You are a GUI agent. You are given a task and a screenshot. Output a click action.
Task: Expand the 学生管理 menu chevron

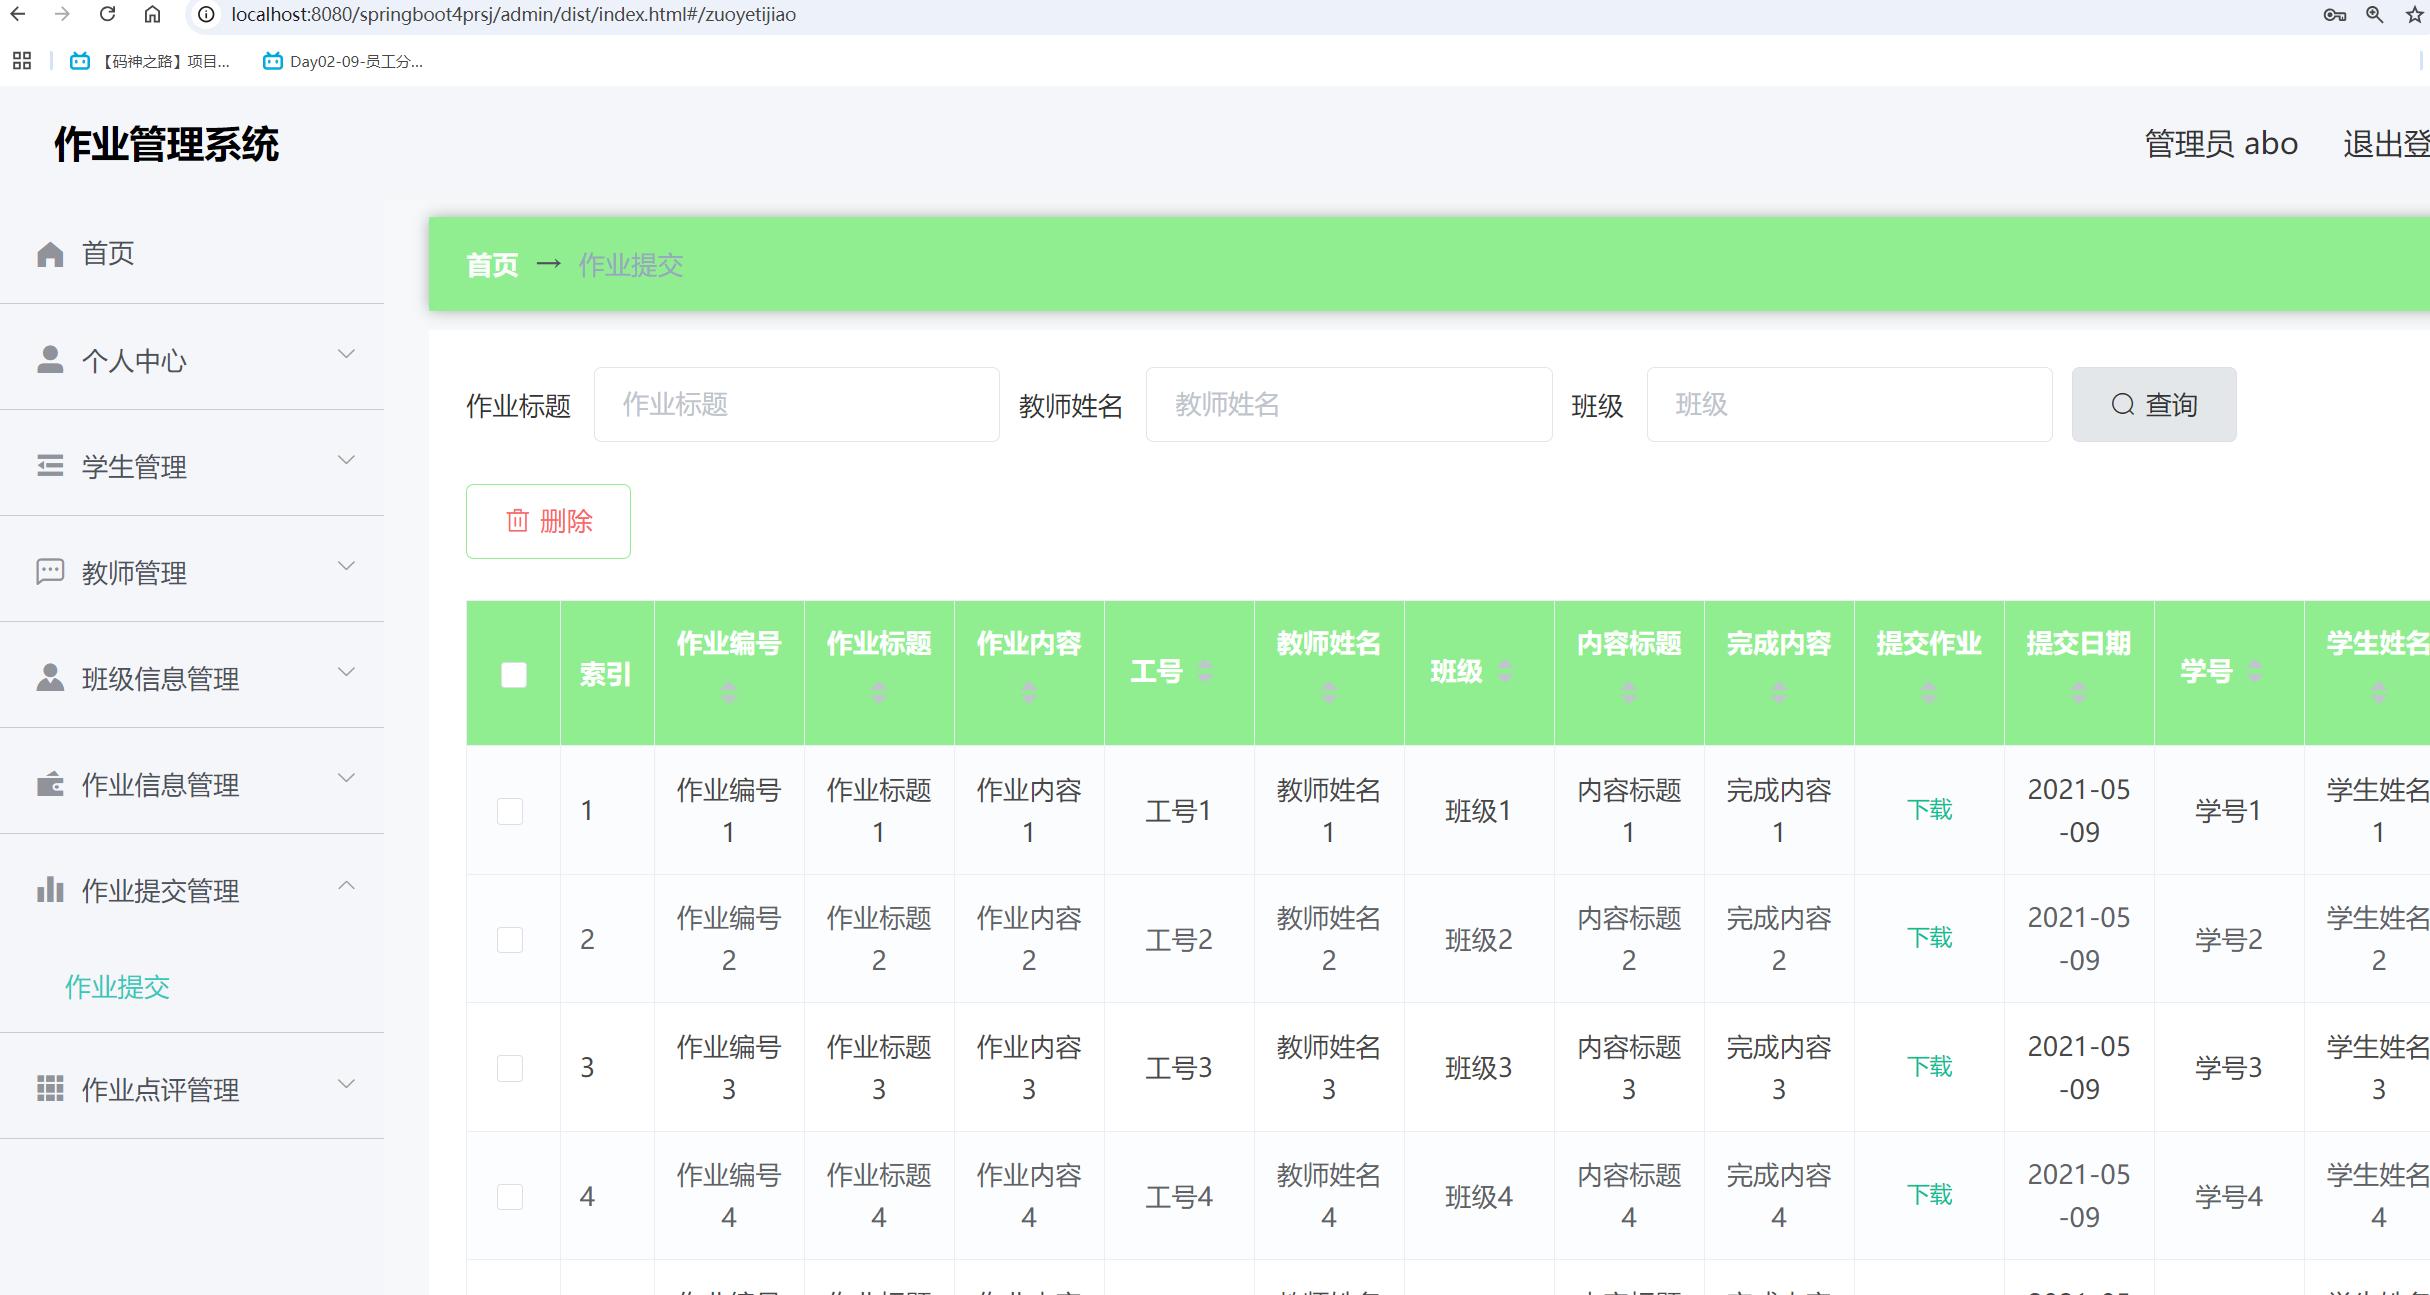346,460
